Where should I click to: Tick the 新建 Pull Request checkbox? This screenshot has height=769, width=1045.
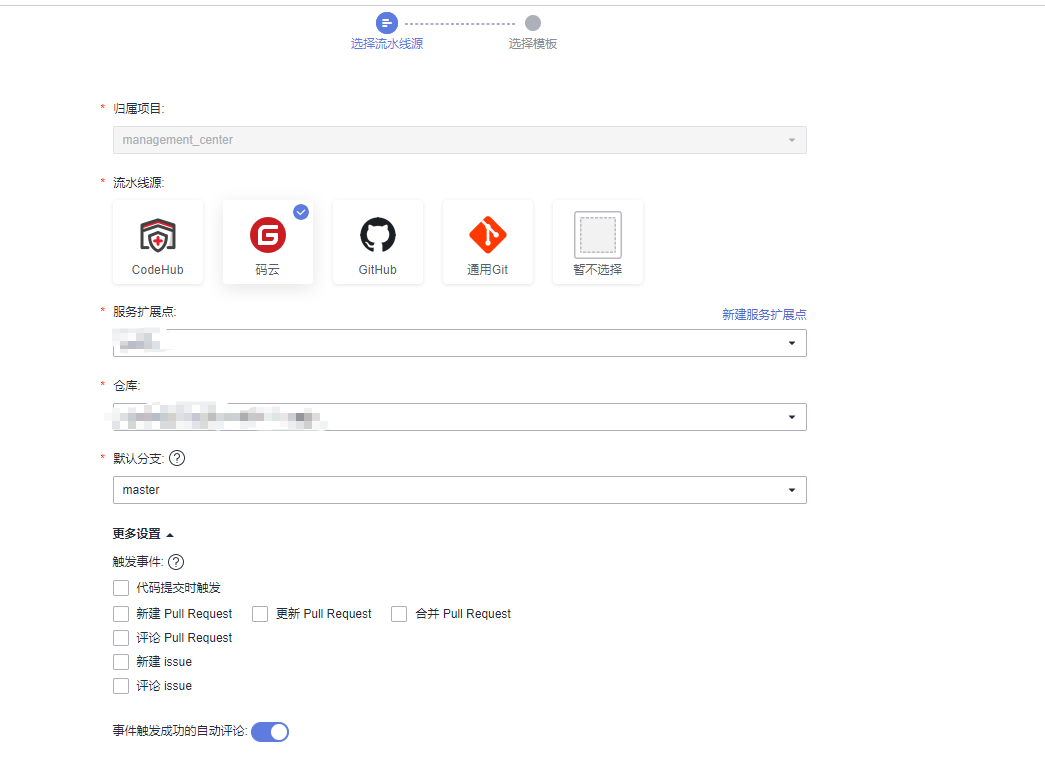(121, 614)
